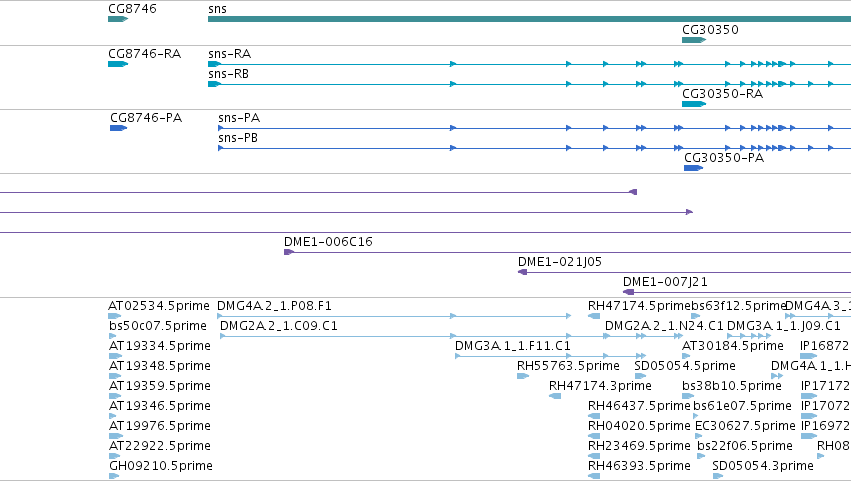Select EST bs50c07.5prime
This screenshot has width=851, height=481.
tap(158, 326)
